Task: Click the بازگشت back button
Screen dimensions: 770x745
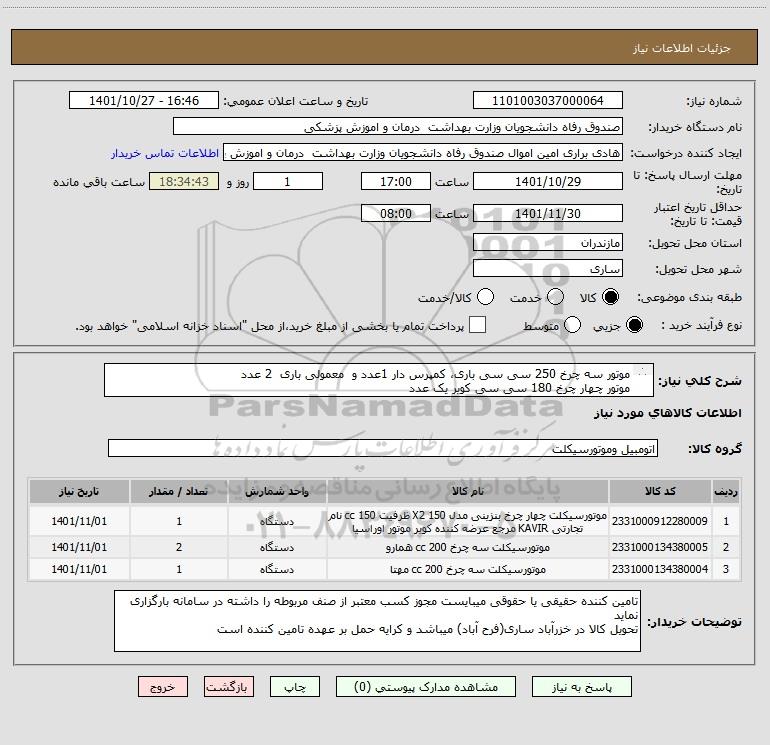Action: click(x=229, y=687)
